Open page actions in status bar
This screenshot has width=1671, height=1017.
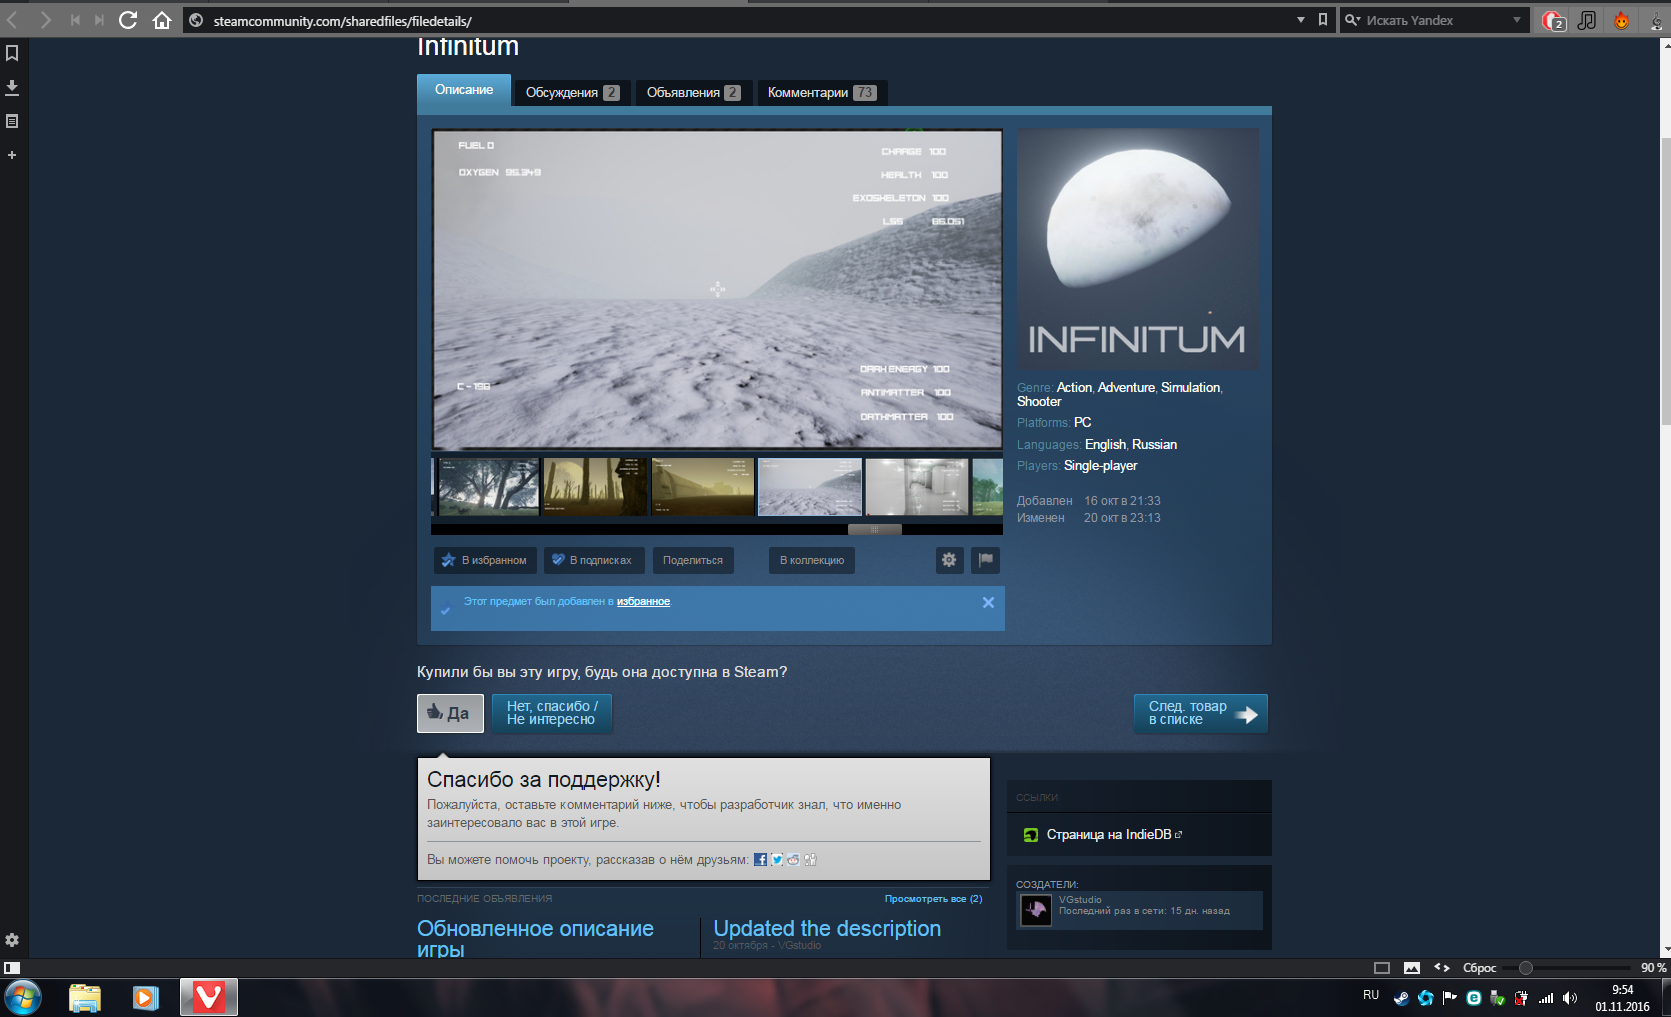point(1442,968)
